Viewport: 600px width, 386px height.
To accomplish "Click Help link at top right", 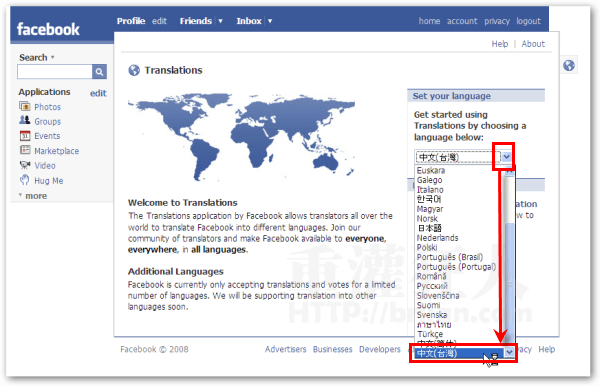I will (x=500, y=44).
